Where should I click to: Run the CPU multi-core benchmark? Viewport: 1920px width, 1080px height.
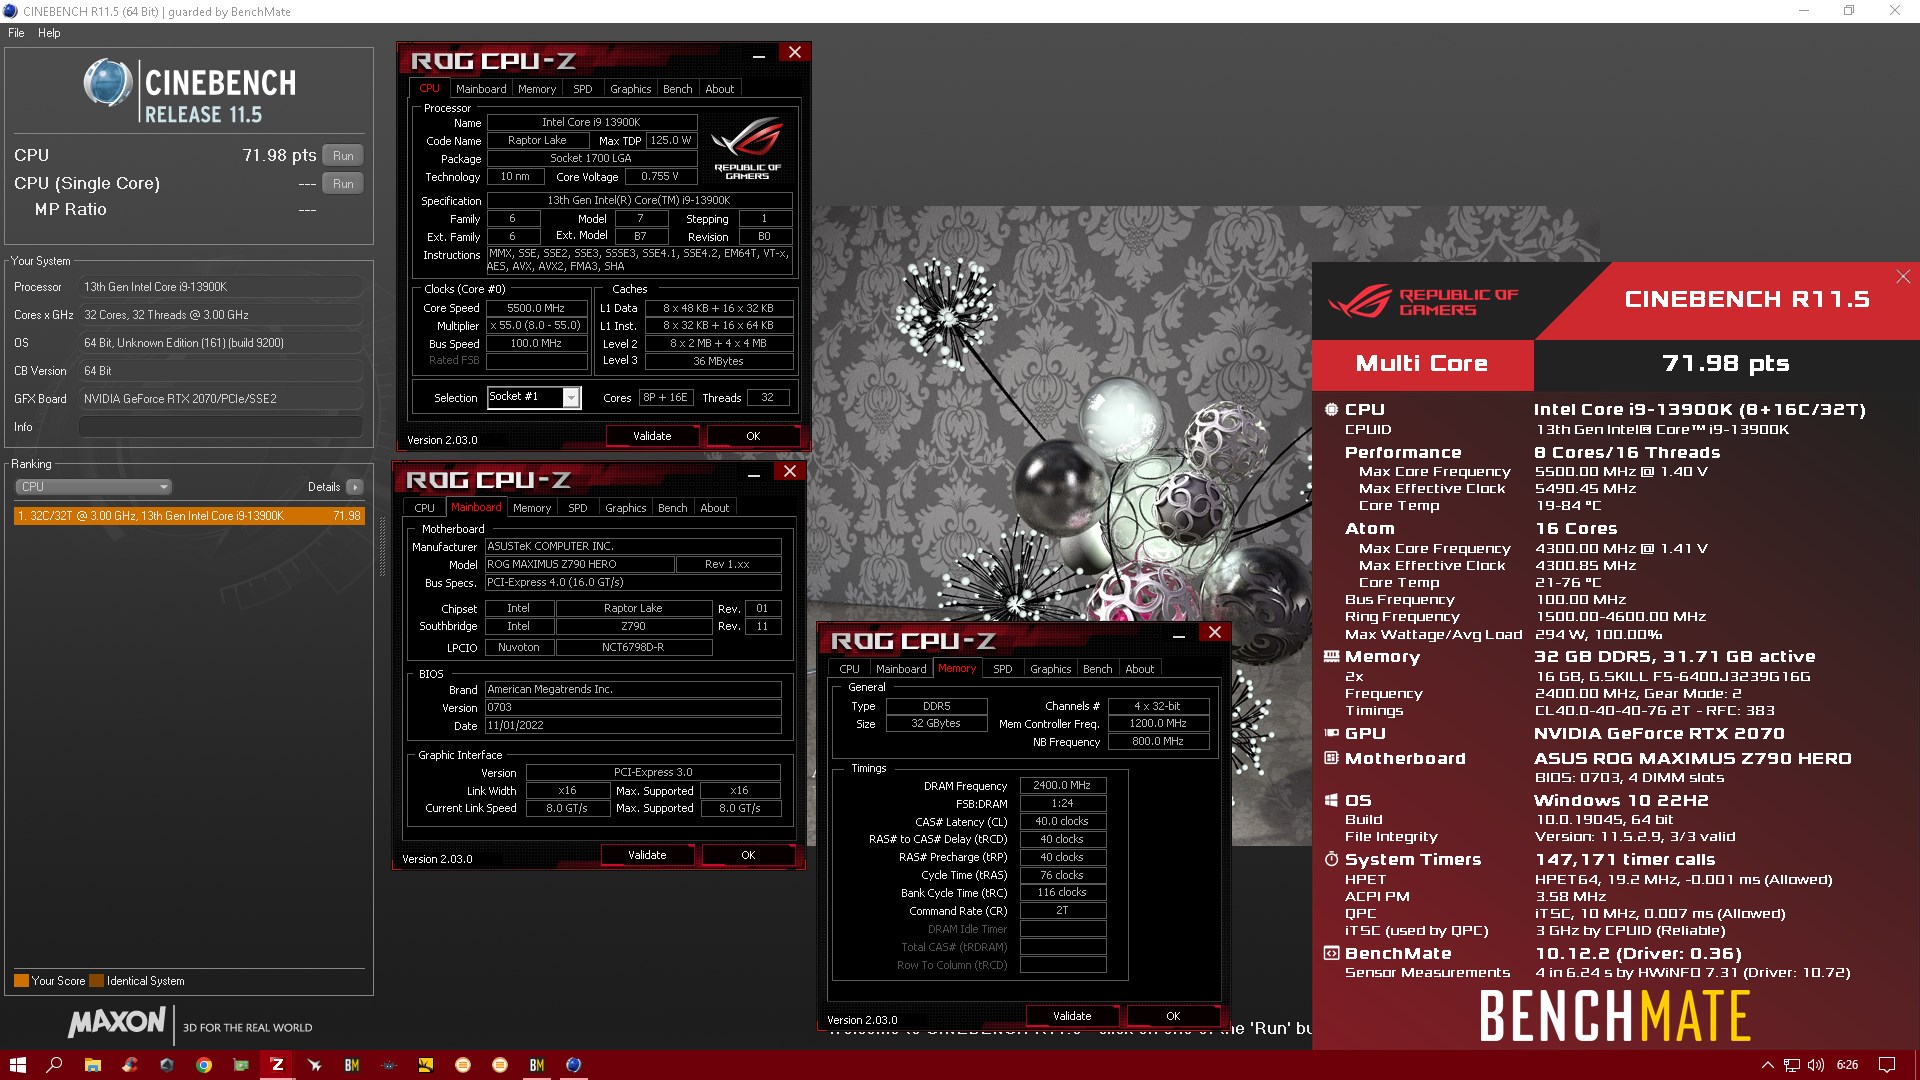(343, 156)
